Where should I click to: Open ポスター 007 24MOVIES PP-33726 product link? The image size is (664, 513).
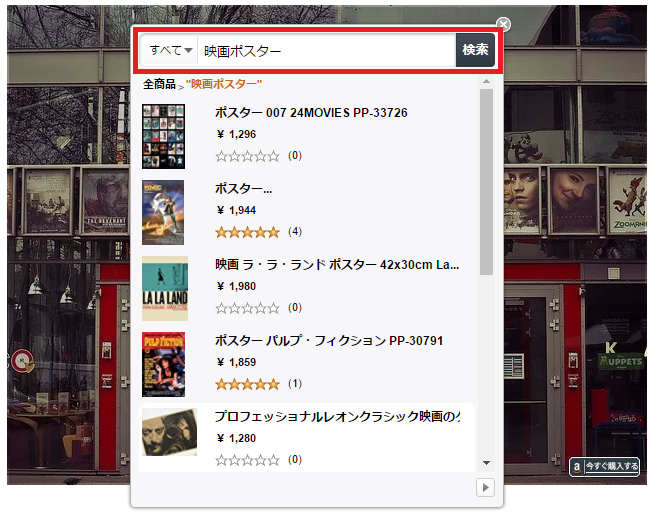point(311,113)
